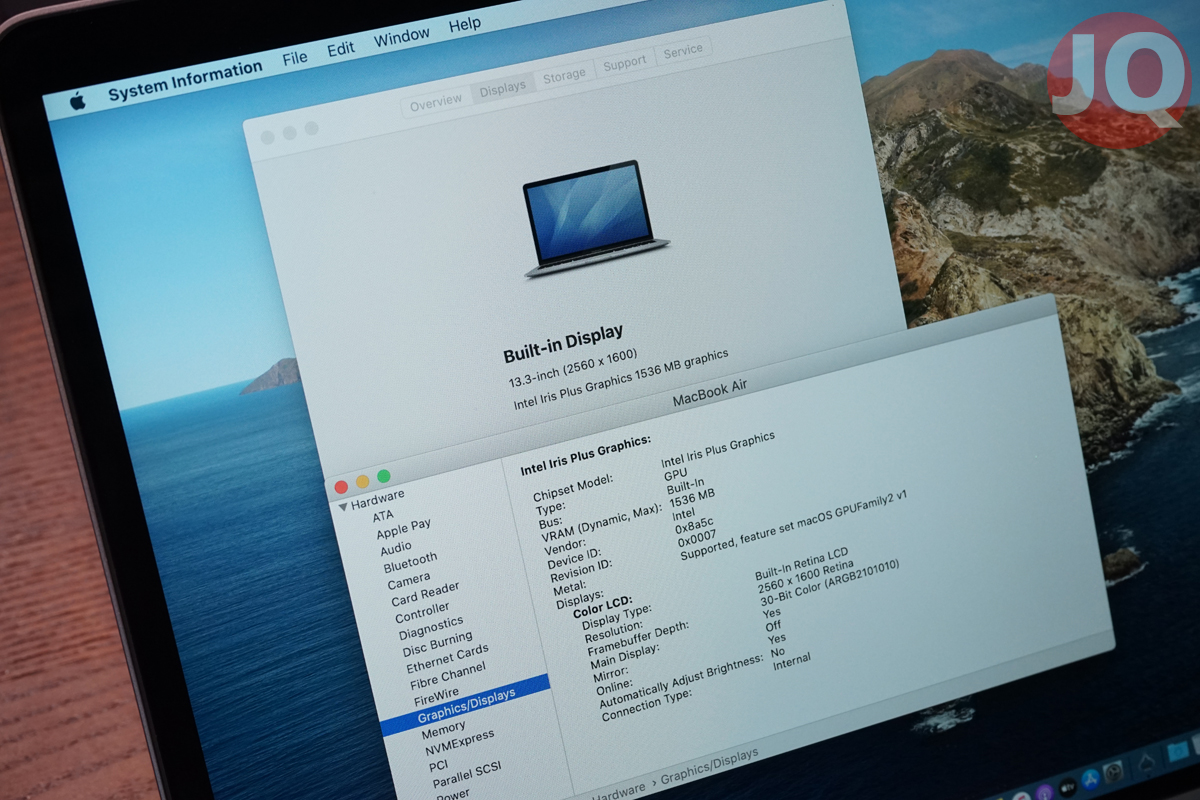
Task: Select ATA in the Hardware list
Action: 383,517
